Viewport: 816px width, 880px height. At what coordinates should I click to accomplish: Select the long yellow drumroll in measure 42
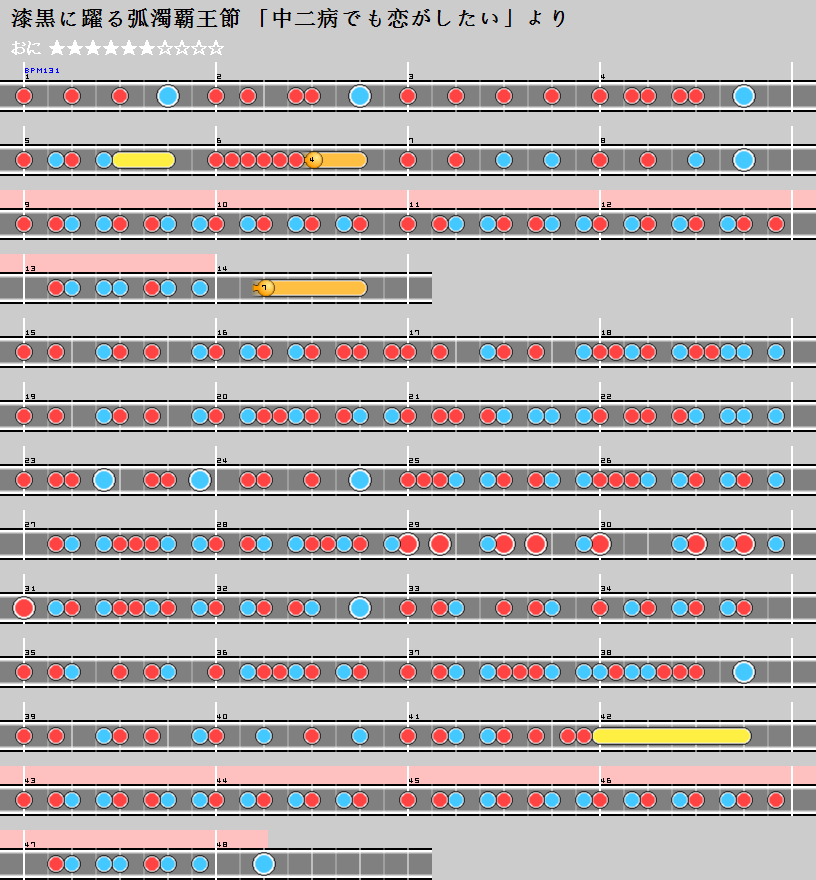point(672,736)
